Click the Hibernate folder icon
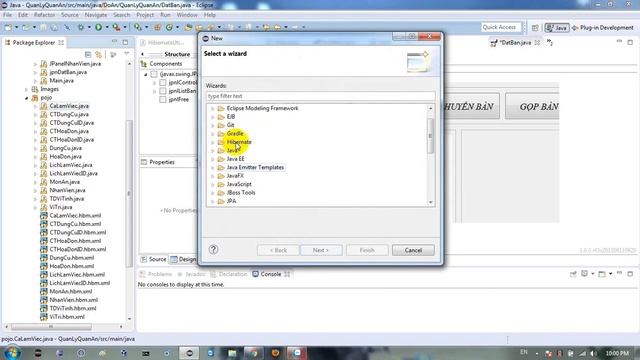The width and height of the screenshot is (640, 360). tap(221, 142)
